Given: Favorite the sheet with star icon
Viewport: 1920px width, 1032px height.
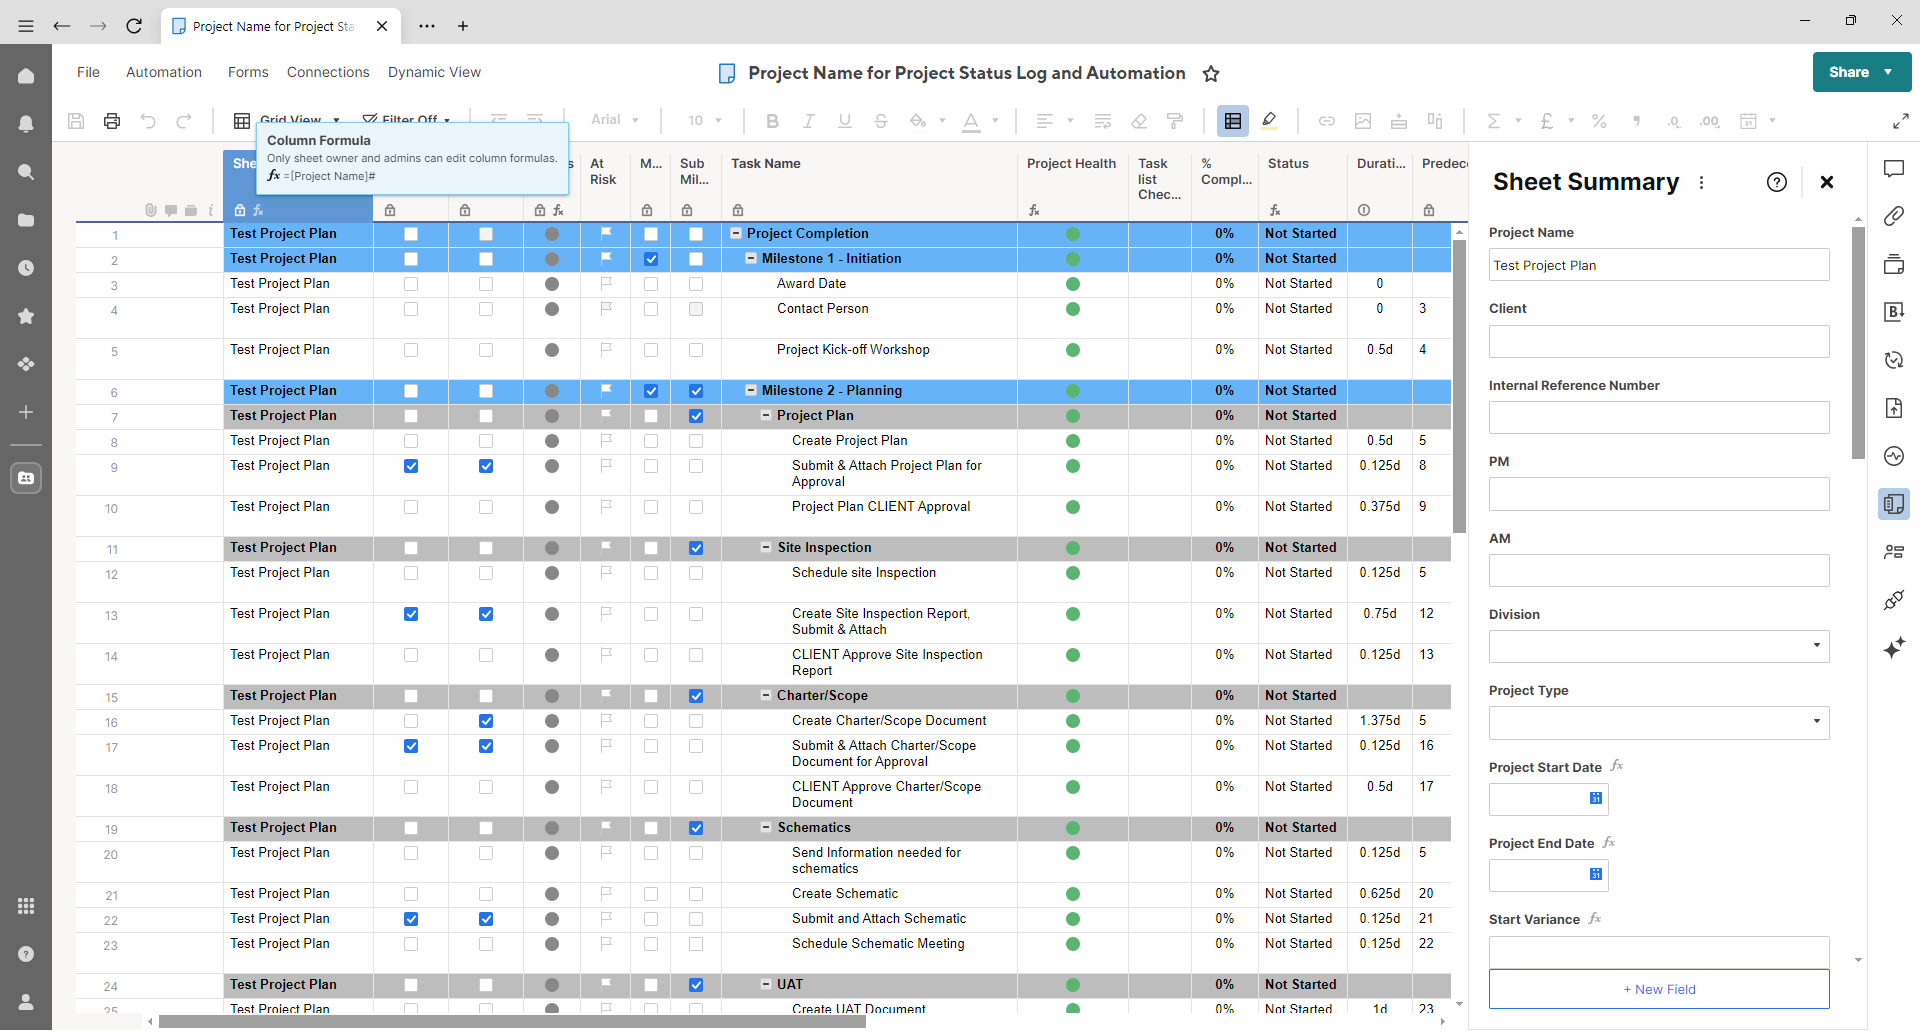Looking at the screenshot, I should click(x=1211, y=73).
